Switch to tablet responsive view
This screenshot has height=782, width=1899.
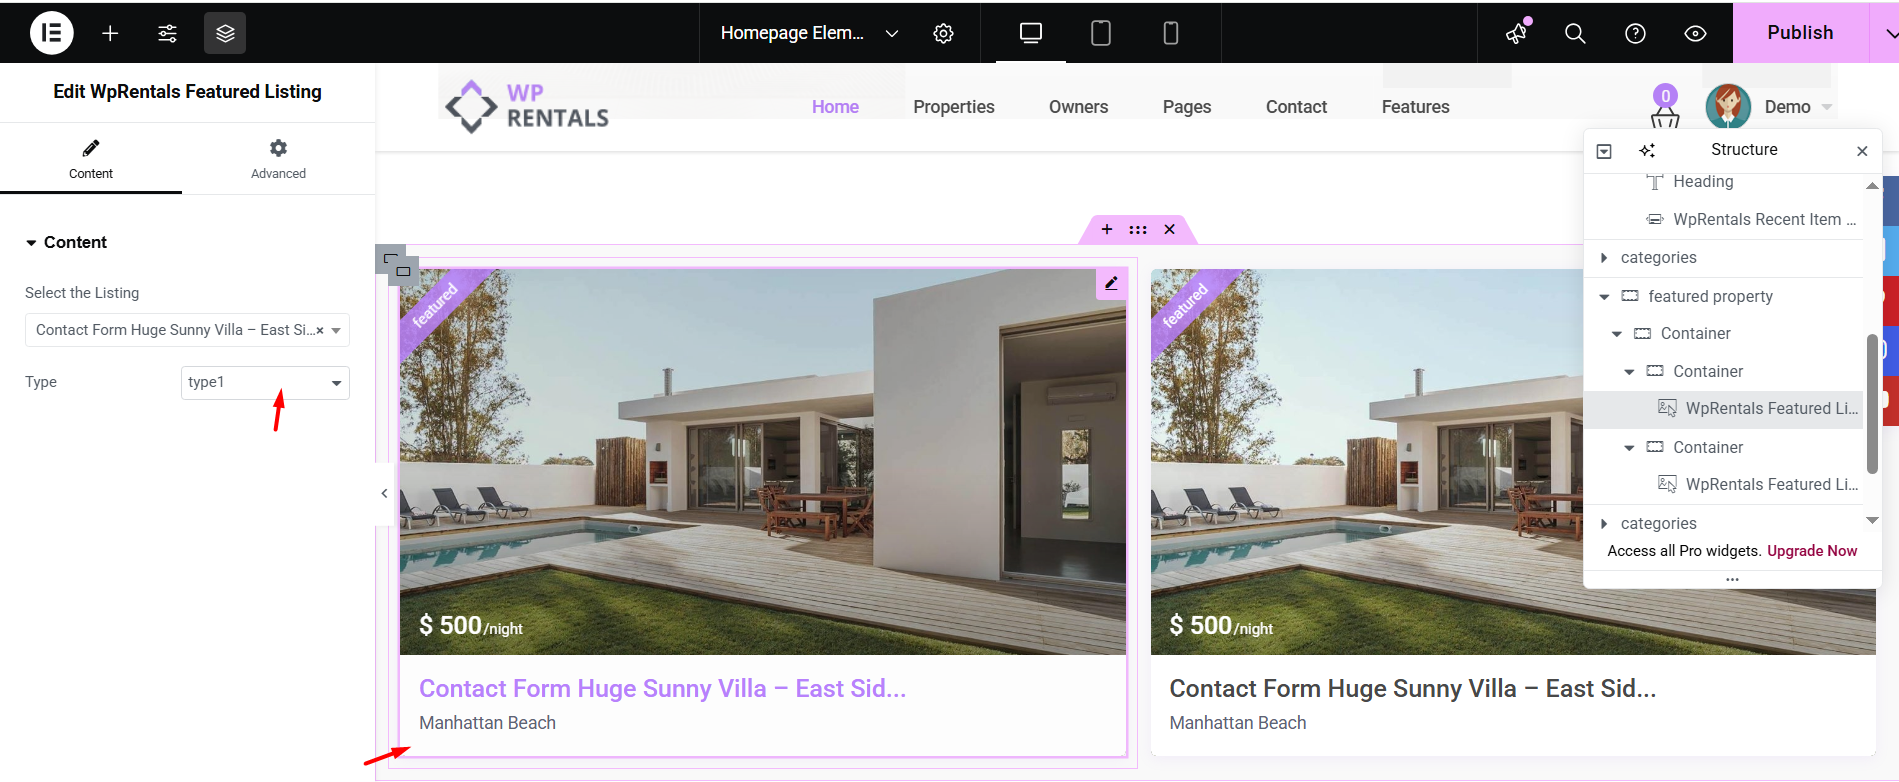tap(1101, 33)
